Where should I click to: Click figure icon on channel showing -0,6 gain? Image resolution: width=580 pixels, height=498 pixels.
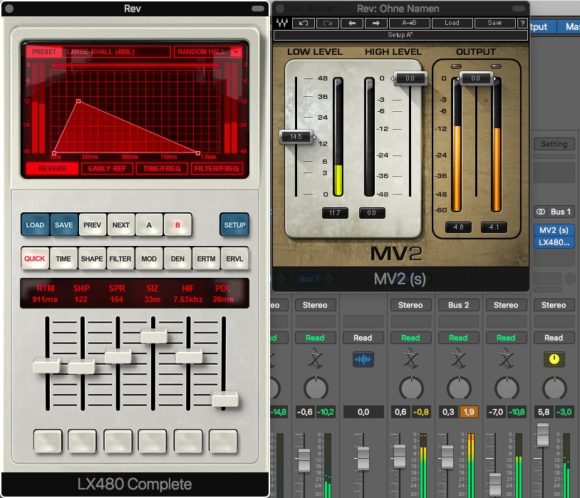point(316,359)
